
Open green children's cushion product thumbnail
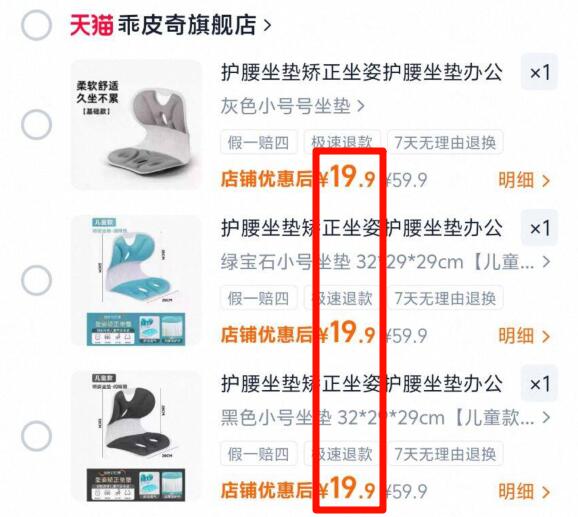pyautogui.click(x=136, y=281)
